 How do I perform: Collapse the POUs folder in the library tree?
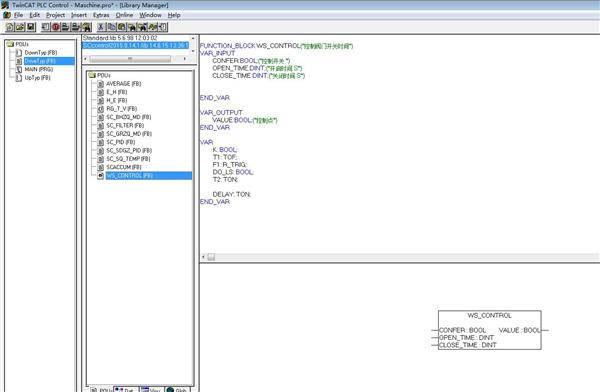click(92, 75)
